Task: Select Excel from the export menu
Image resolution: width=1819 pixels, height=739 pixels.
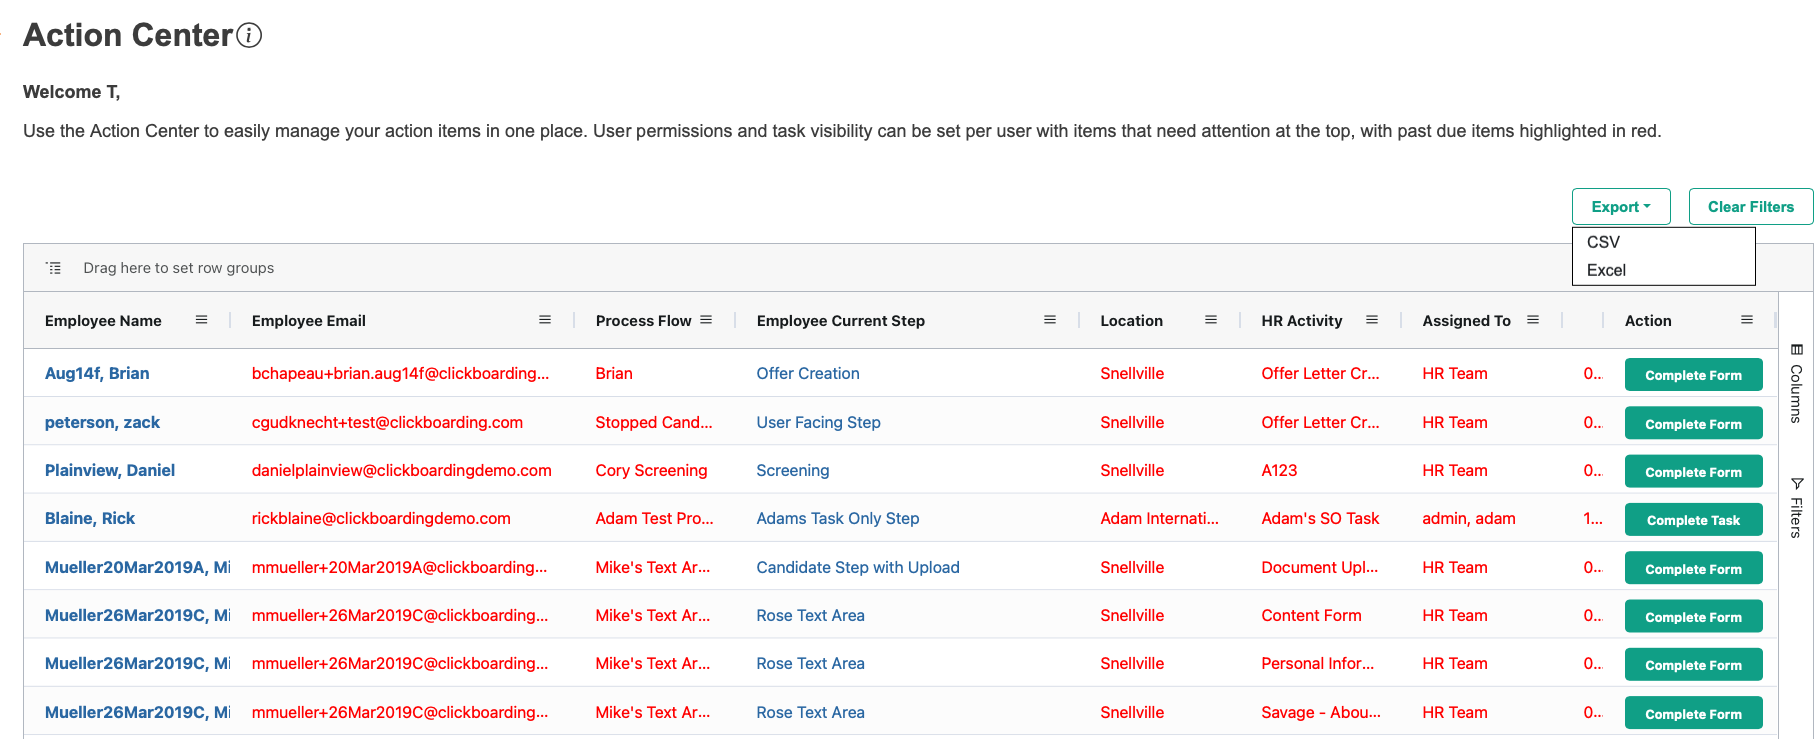Action: [1606, 270]
